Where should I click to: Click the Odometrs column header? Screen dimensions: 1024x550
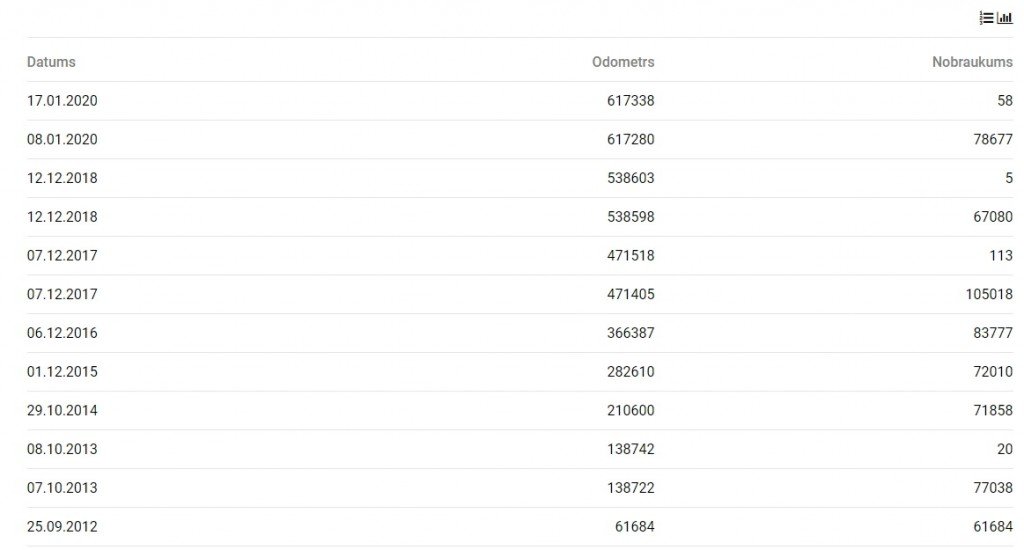point(623,62)
